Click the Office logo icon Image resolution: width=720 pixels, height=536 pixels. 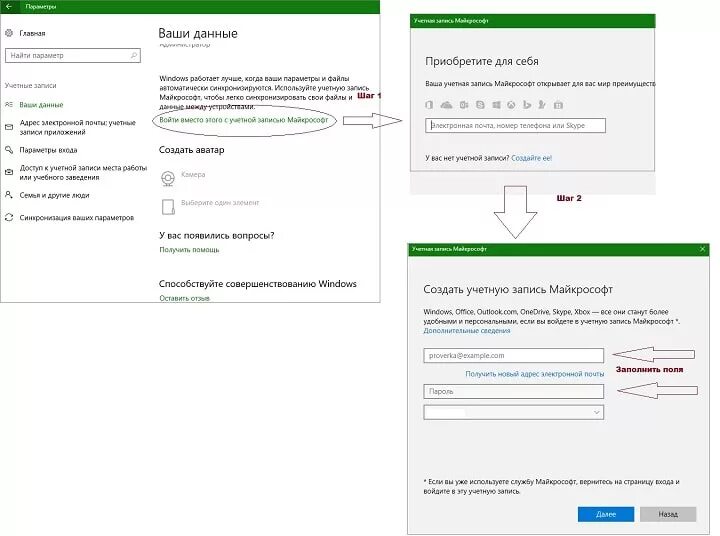[429, 105]
